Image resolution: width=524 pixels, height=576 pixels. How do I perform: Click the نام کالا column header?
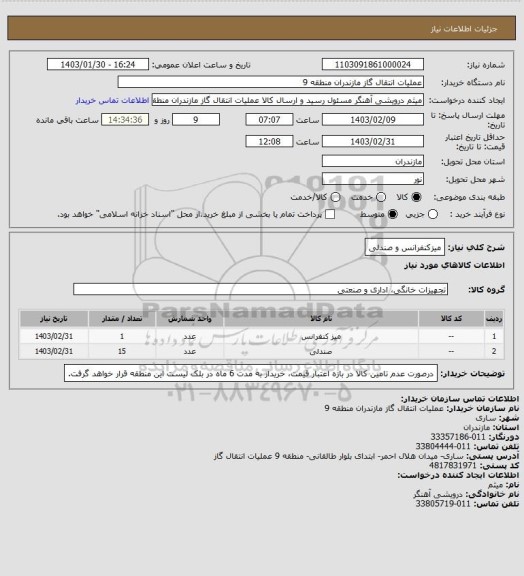(x=320, y=318)
